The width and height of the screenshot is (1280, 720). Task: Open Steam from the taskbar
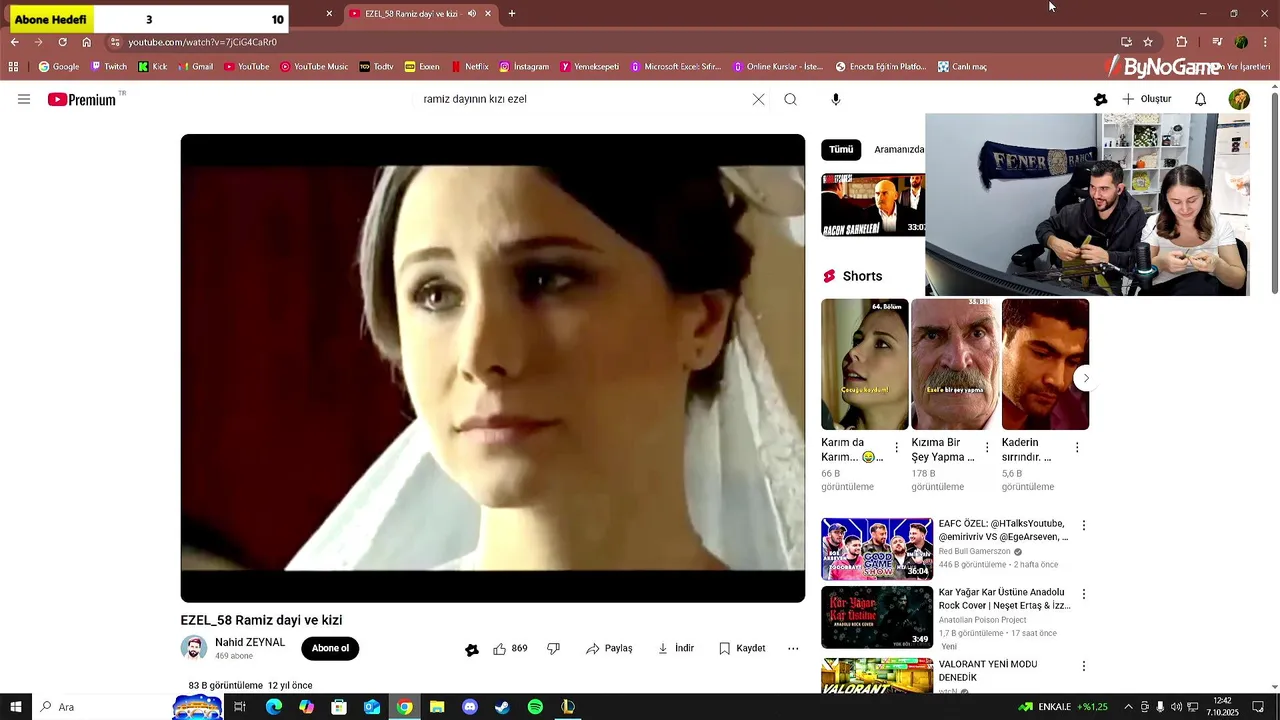pos(502,707)
